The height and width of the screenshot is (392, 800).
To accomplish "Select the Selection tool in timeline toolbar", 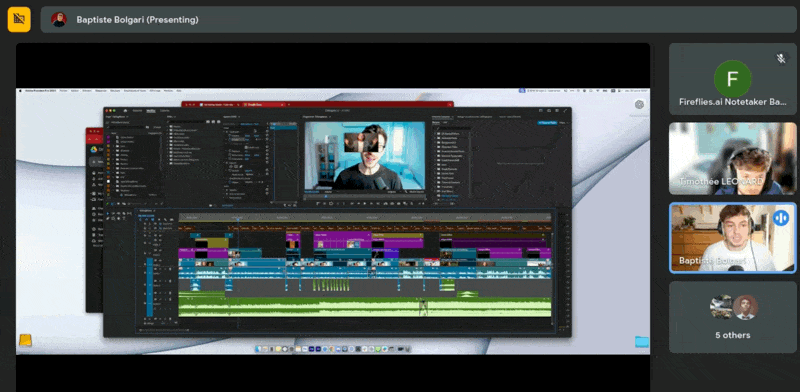I will 108,213.
